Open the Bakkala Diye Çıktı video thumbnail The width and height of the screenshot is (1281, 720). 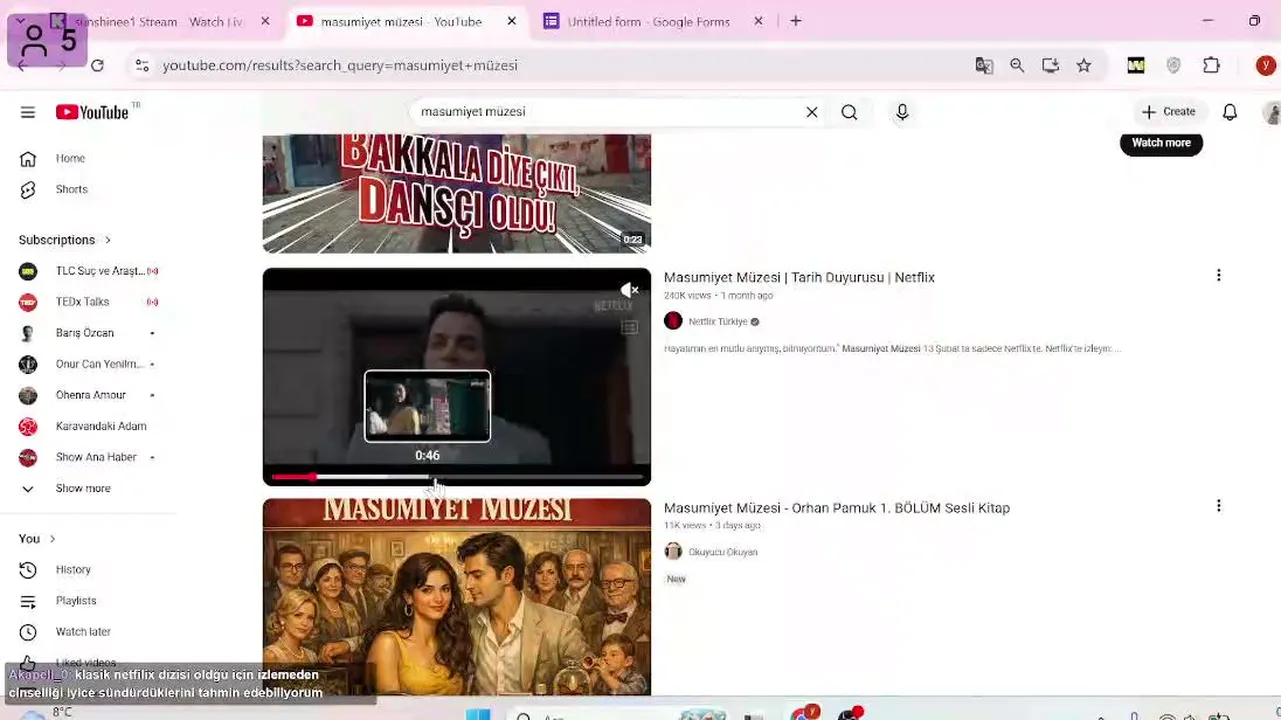point(457,193)
